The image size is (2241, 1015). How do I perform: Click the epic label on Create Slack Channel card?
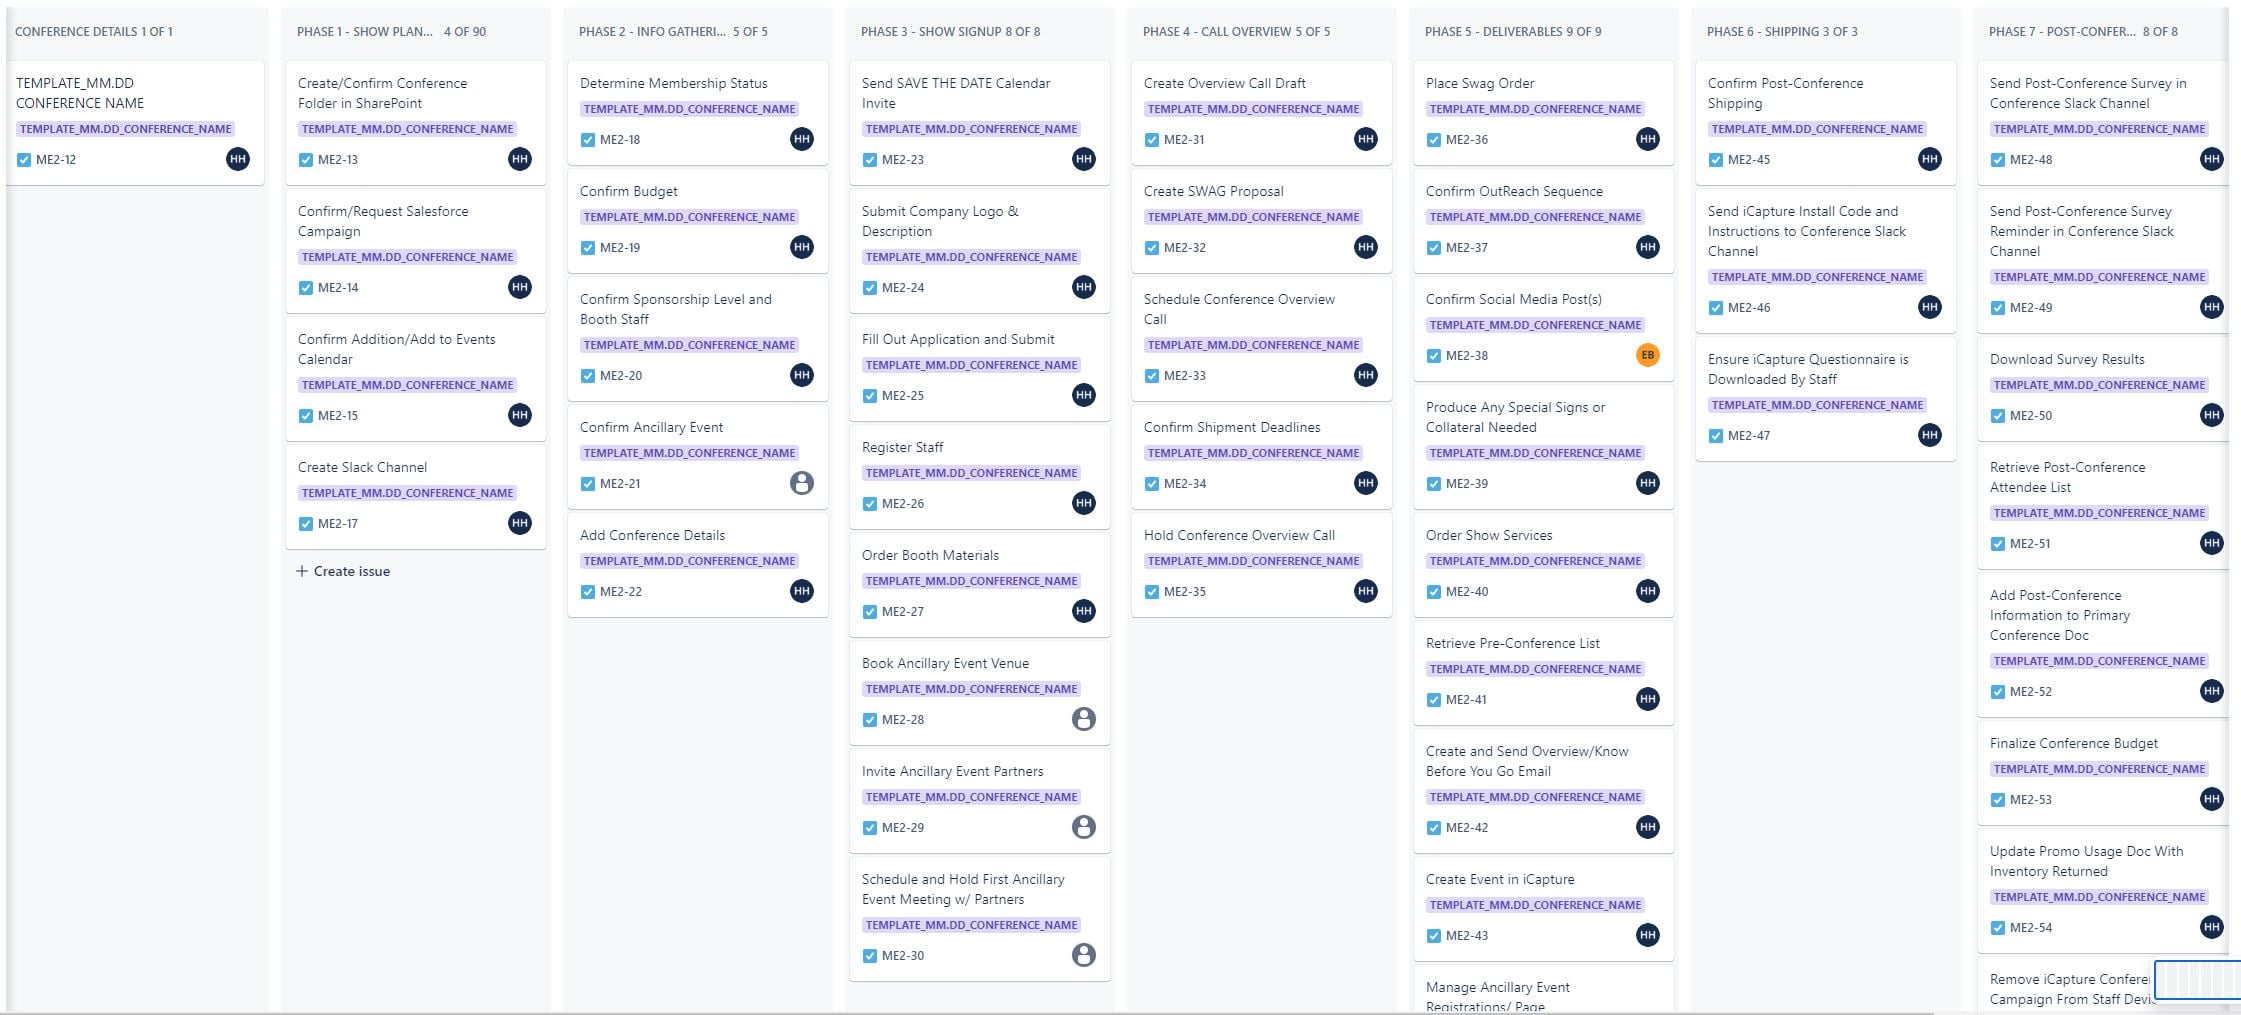pos(407,493)
